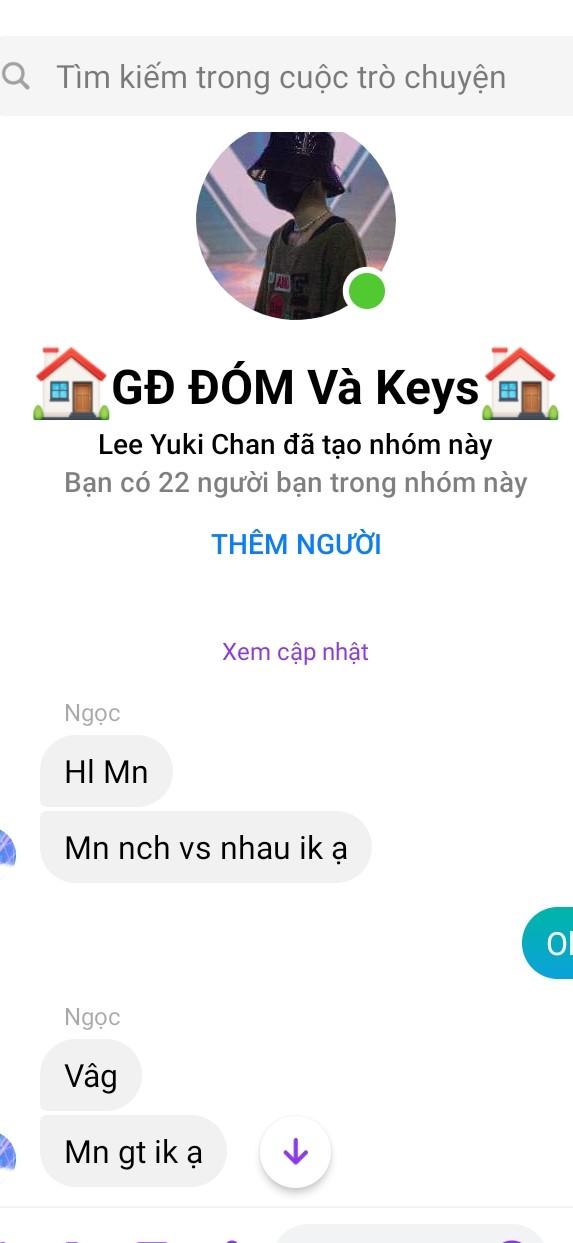Tap the green online status dot
573x1243 pixels.
pos(367,292)
